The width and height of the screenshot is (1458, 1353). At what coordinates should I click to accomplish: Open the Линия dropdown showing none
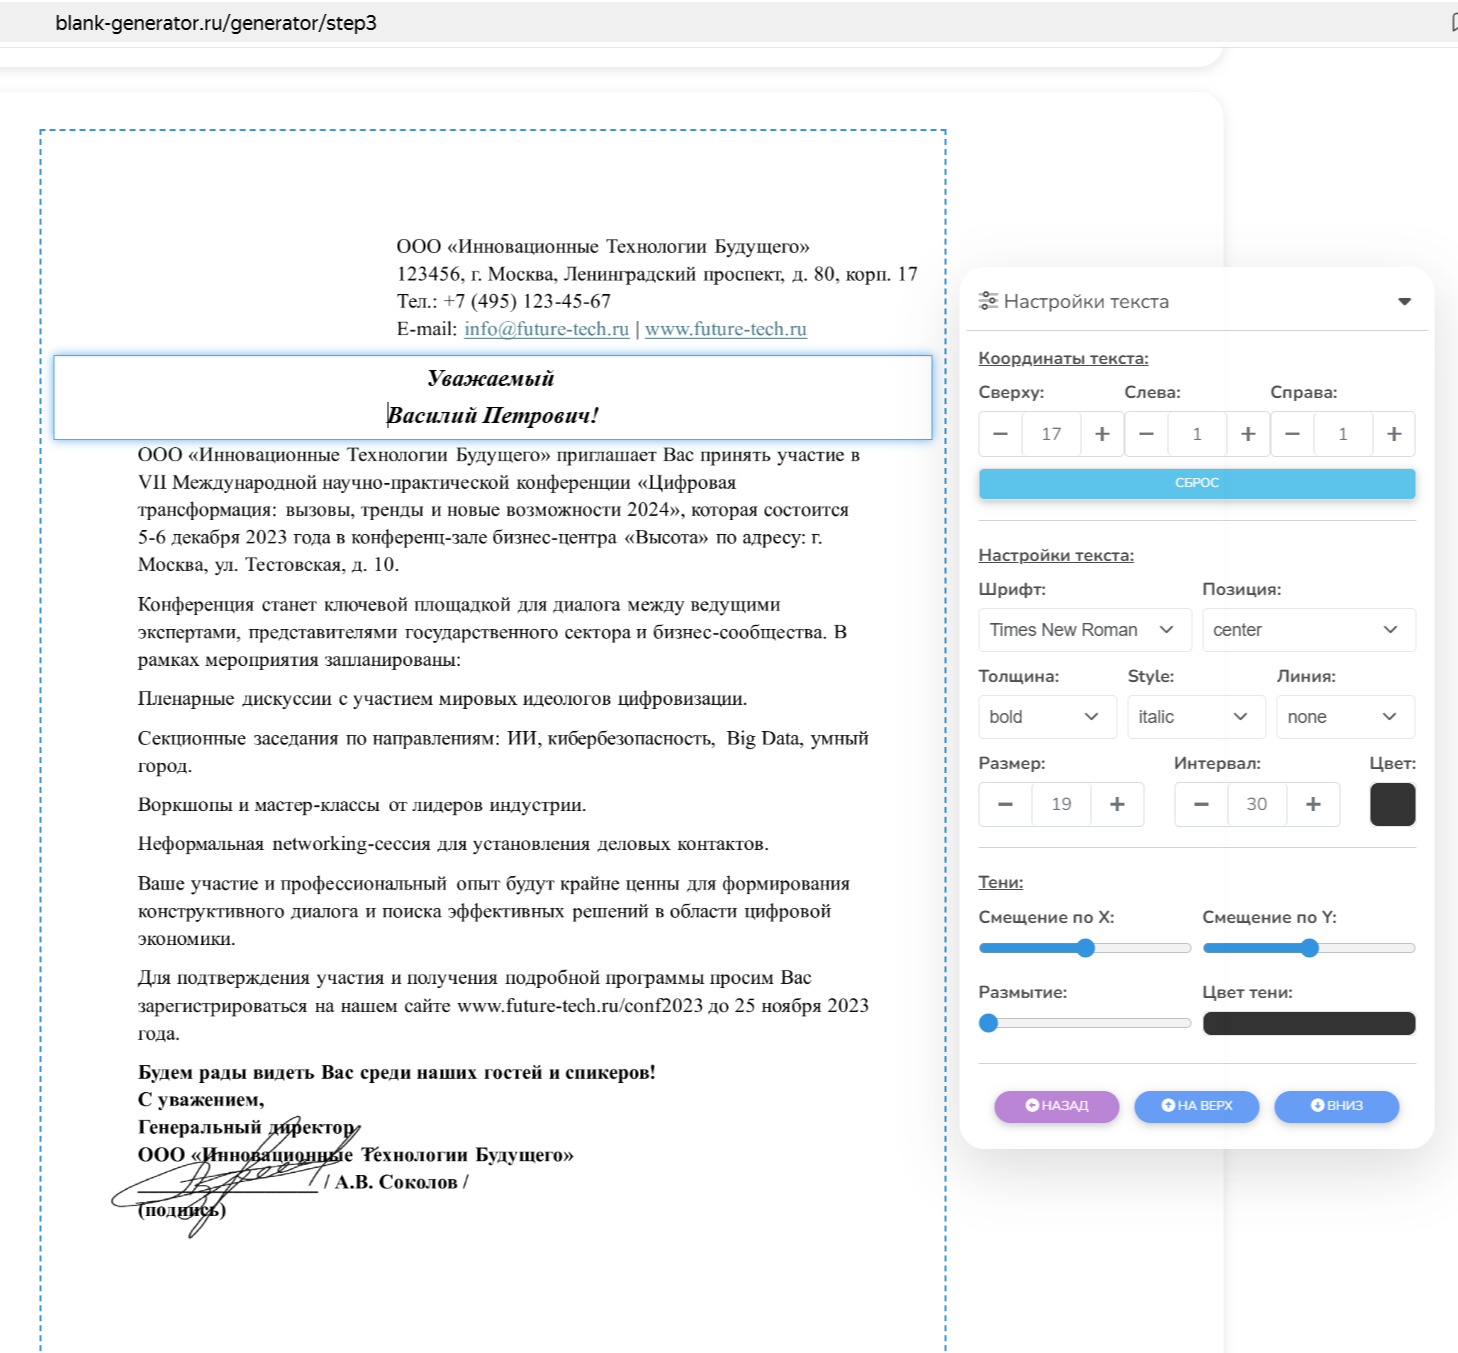[1345, 716]
